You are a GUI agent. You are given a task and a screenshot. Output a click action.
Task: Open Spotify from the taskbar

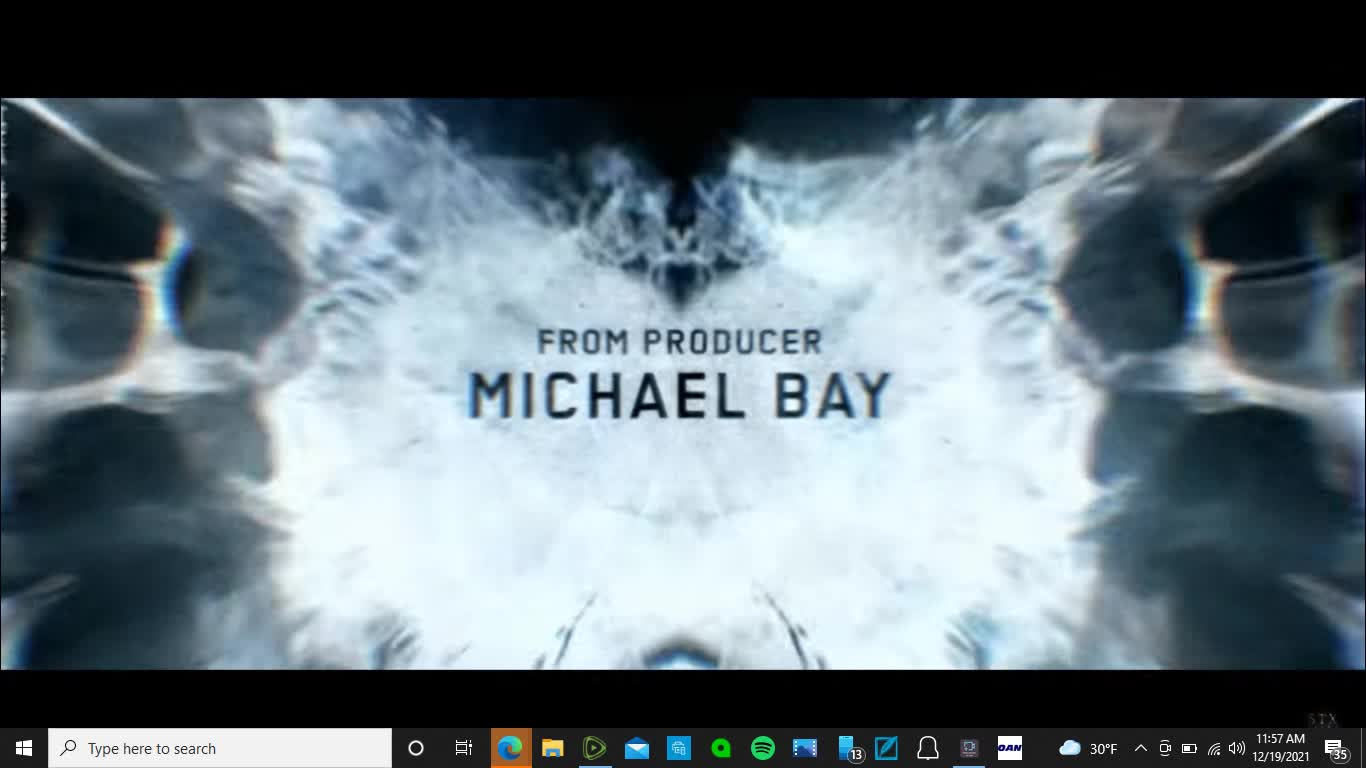[x=762, y=748]
